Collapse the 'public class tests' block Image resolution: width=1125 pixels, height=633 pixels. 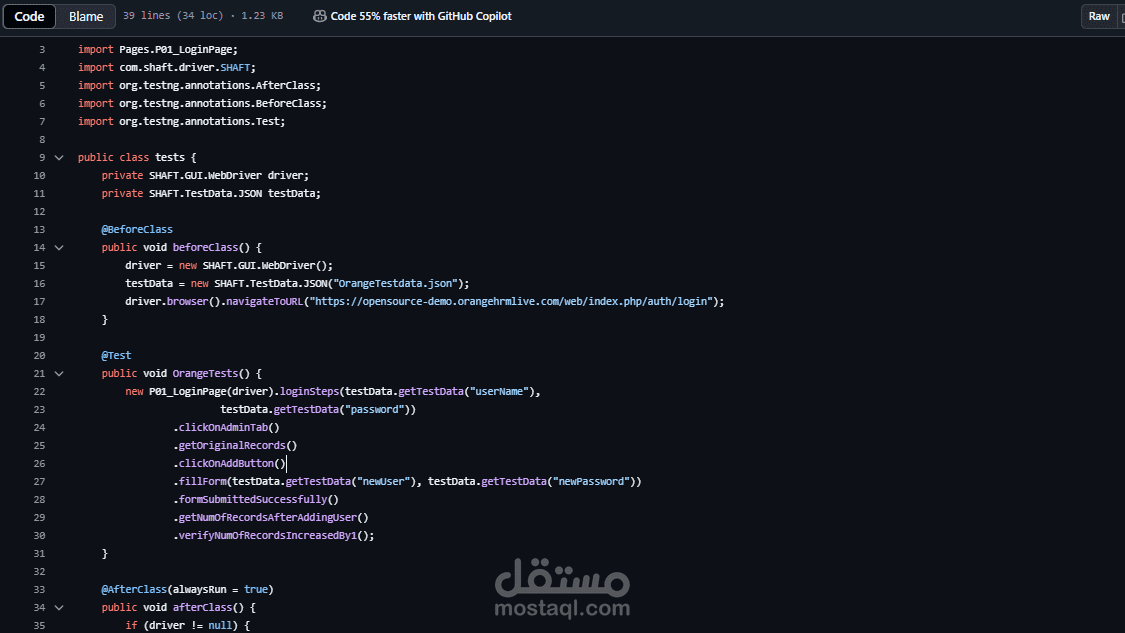tap(59, 157)
